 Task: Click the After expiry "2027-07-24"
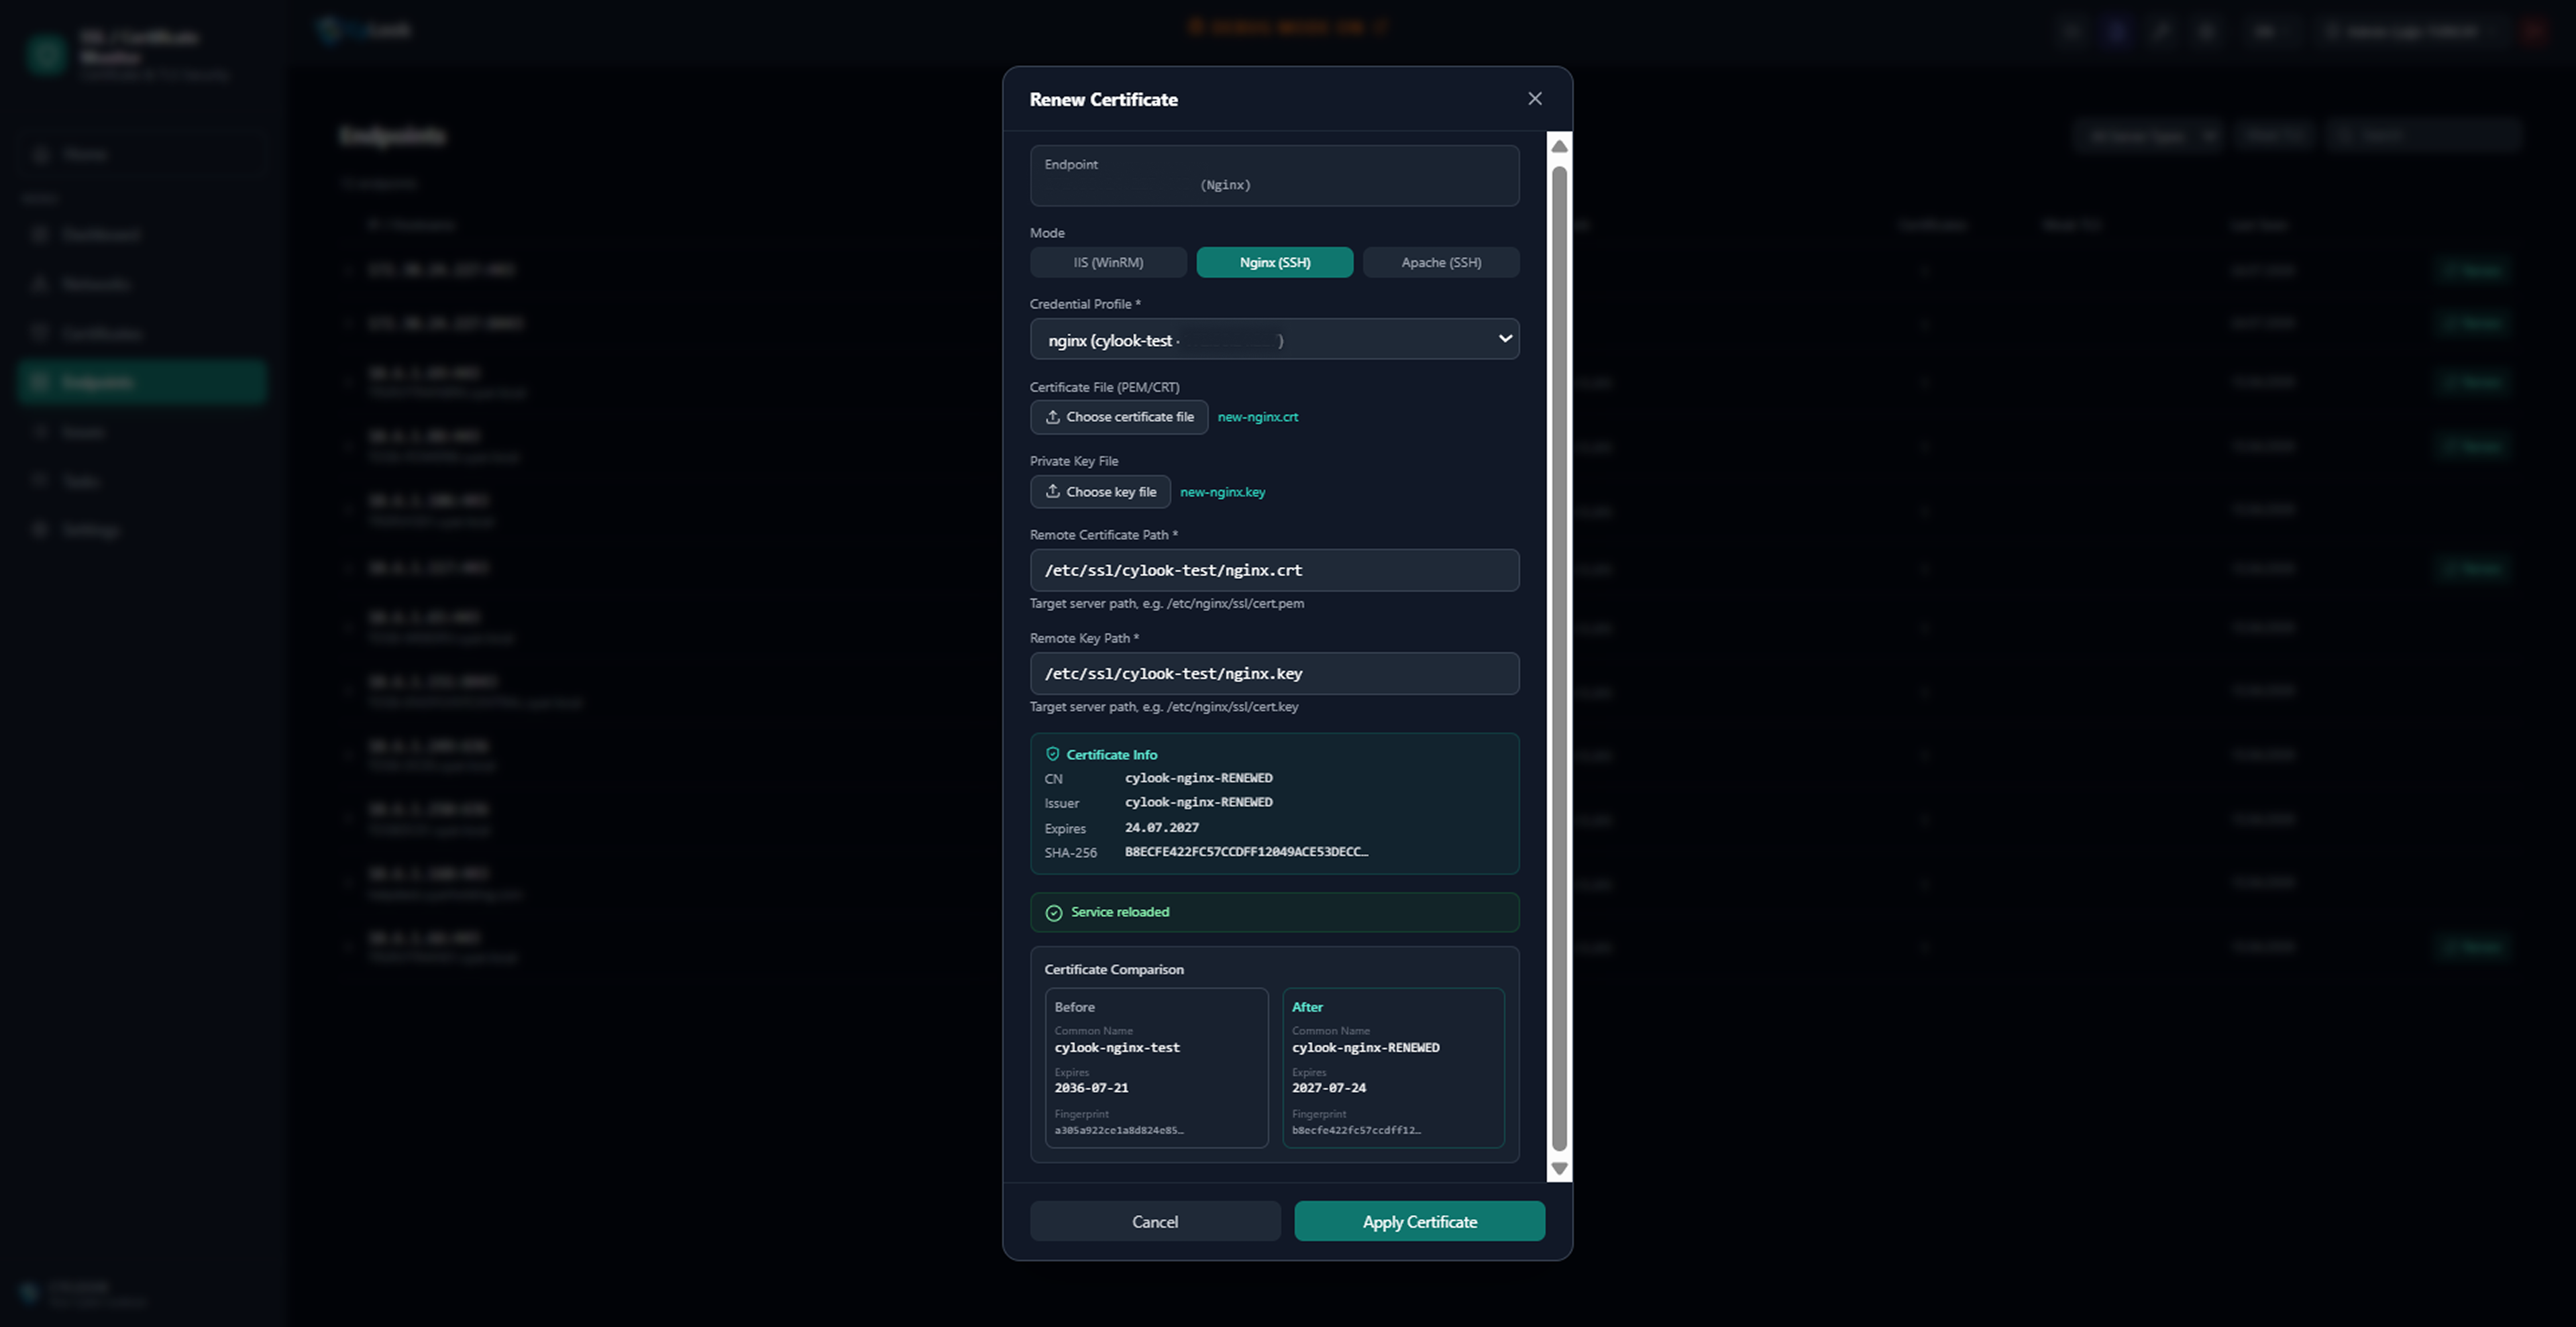tap(1329, 1088)
